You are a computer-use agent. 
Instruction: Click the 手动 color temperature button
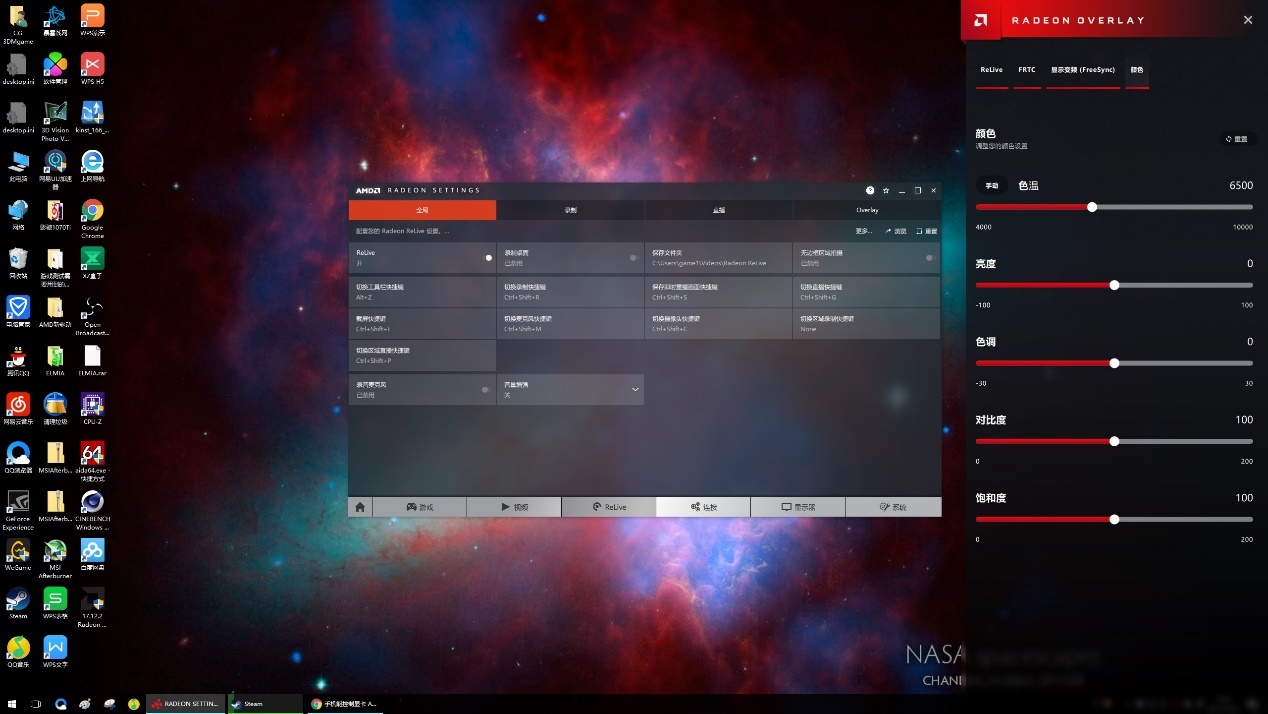point(992,186)
